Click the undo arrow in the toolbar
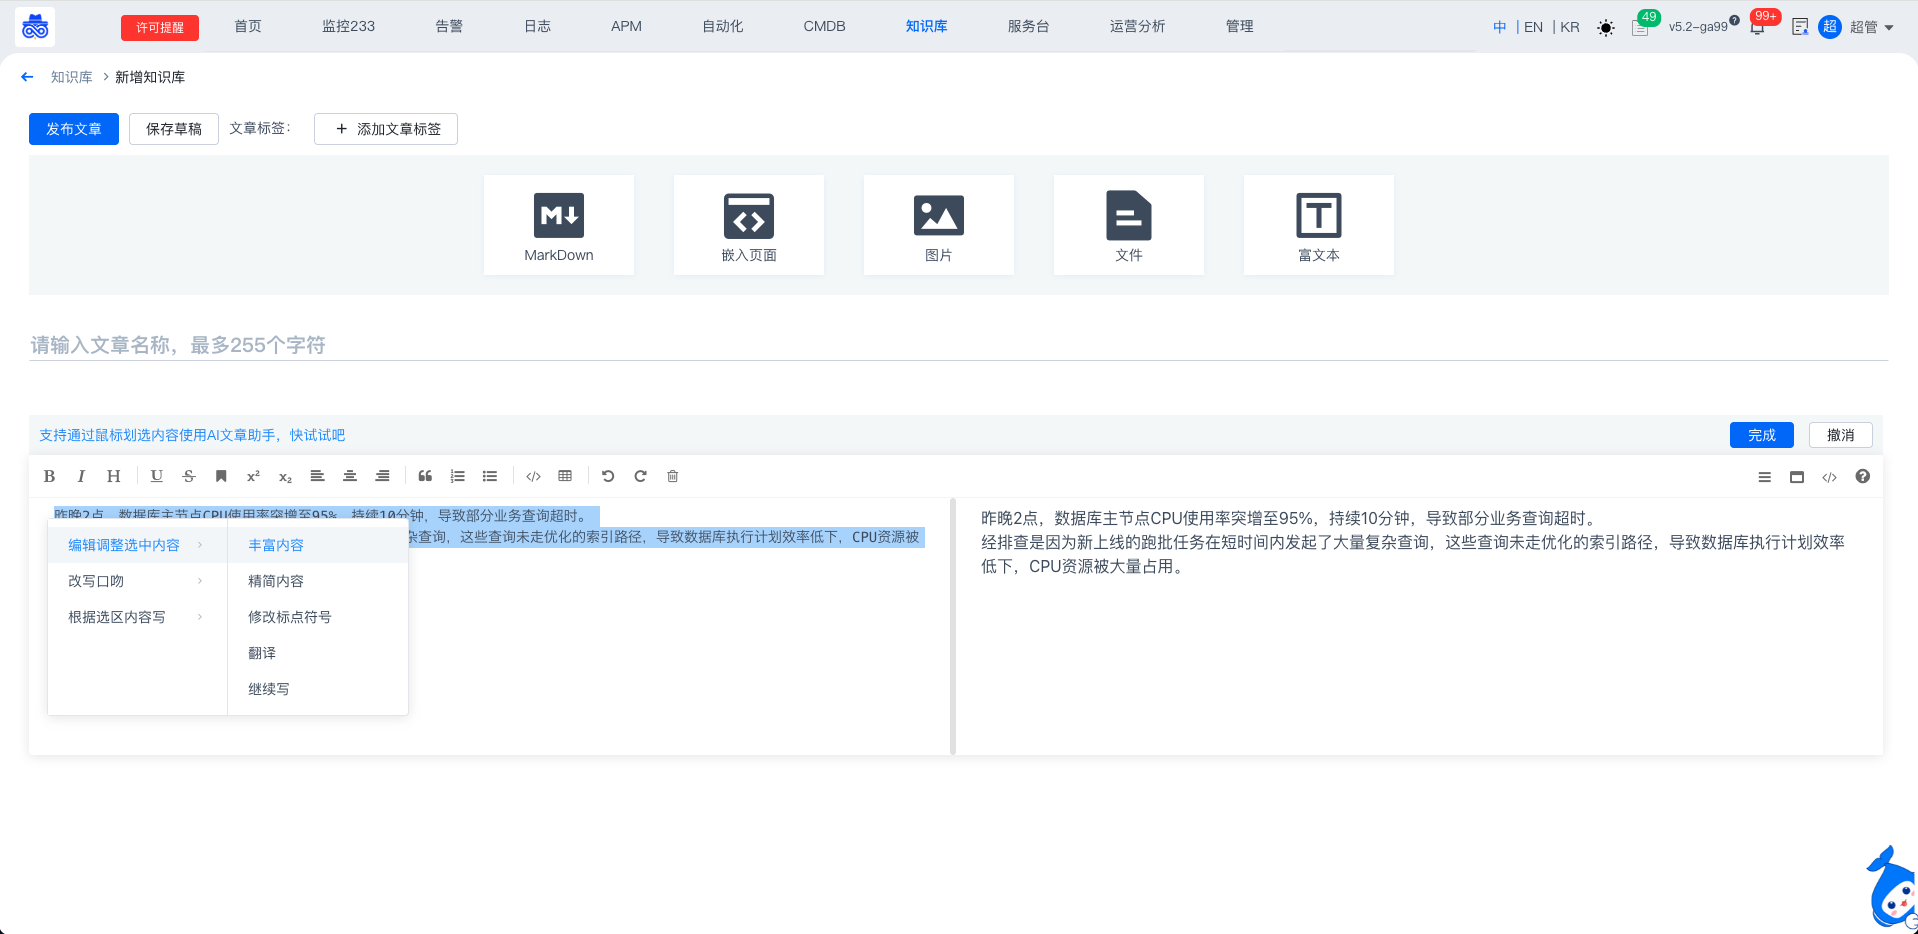The height and width of the screenshot is (934, 1918). tap(608, 477)
